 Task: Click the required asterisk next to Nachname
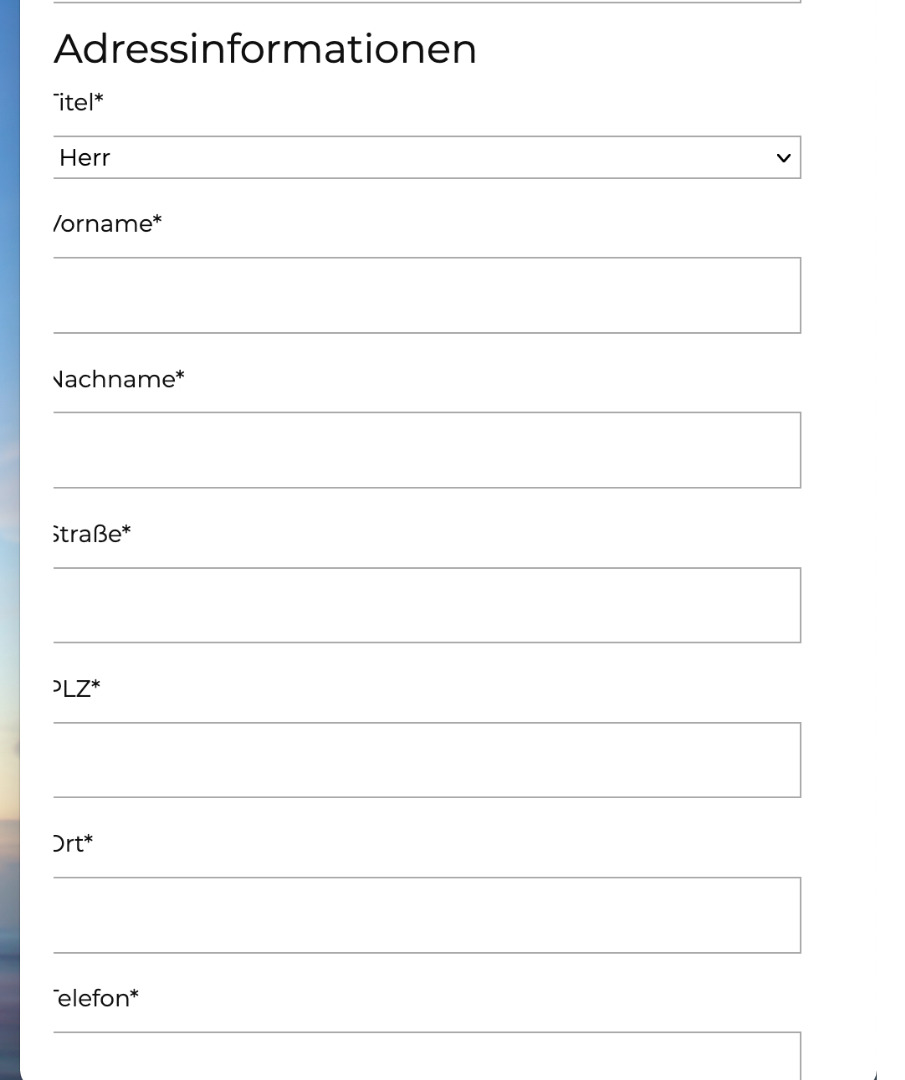click(180, 377)
